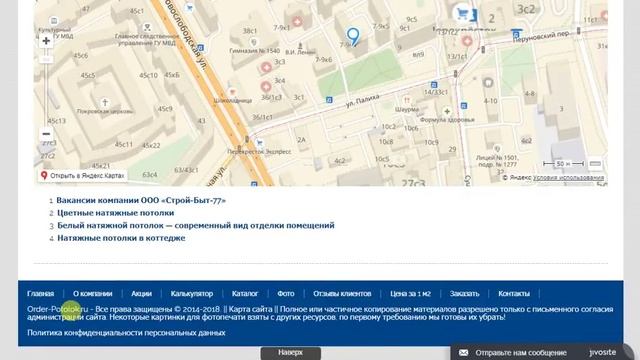Click the medical cross icon near 7-9с1
The image size is (640, 360).
pos(297,21)
